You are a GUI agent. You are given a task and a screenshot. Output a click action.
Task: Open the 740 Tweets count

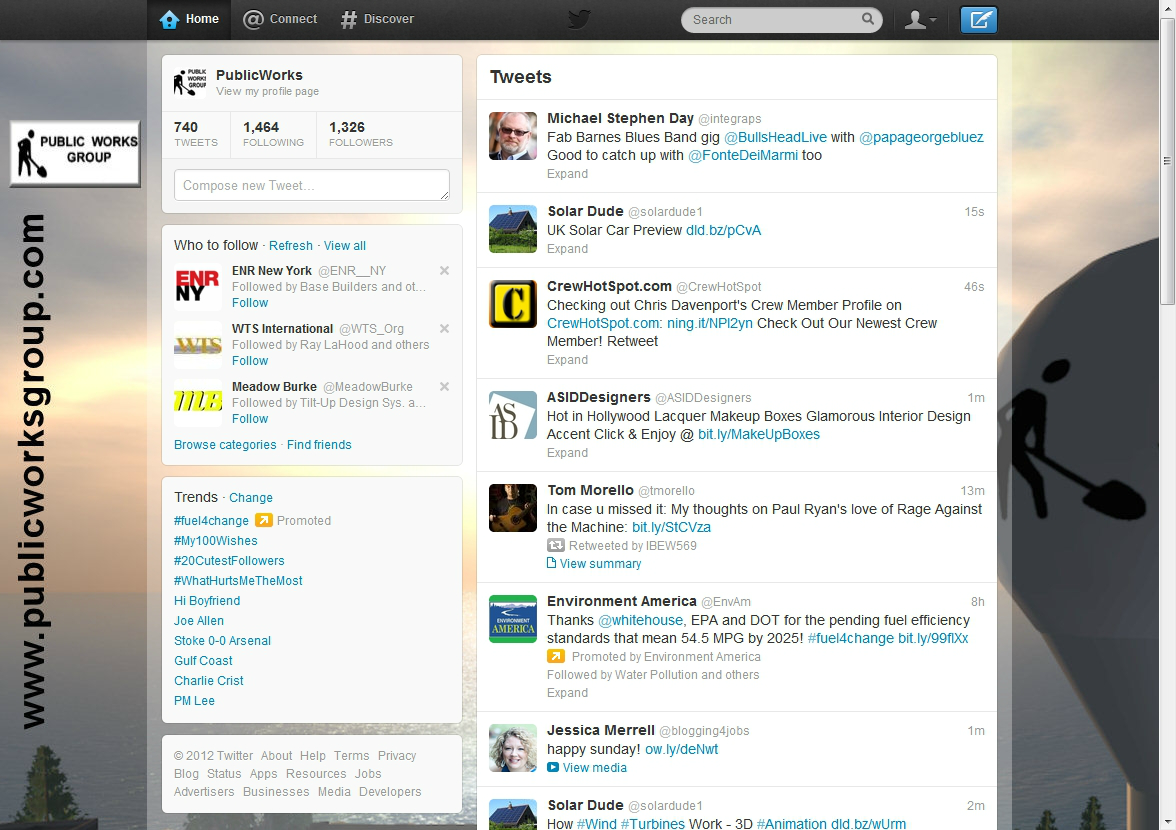196,134
